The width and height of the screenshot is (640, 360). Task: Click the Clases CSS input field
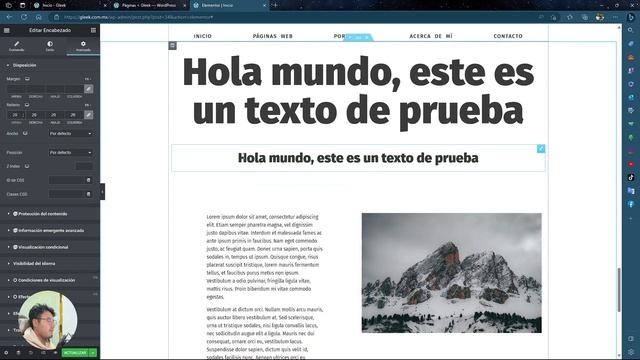pyautogui.click(x=67, y=194)
